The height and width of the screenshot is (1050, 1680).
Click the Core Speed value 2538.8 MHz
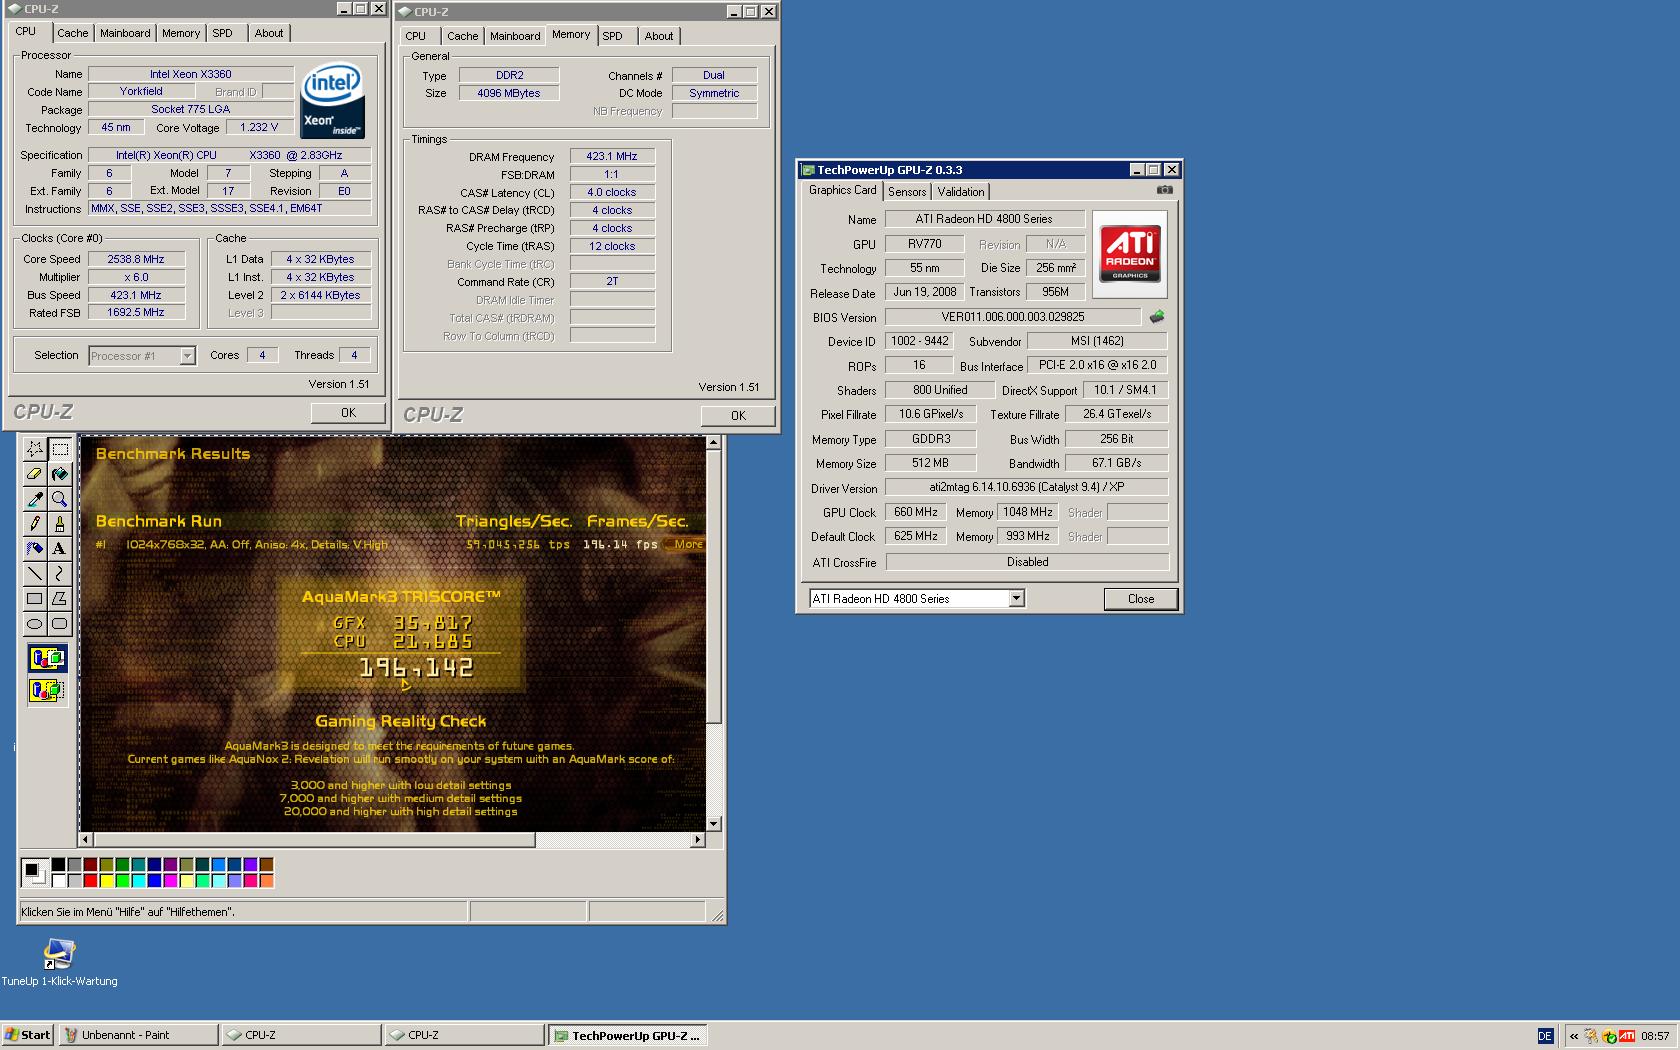[135, 259]
